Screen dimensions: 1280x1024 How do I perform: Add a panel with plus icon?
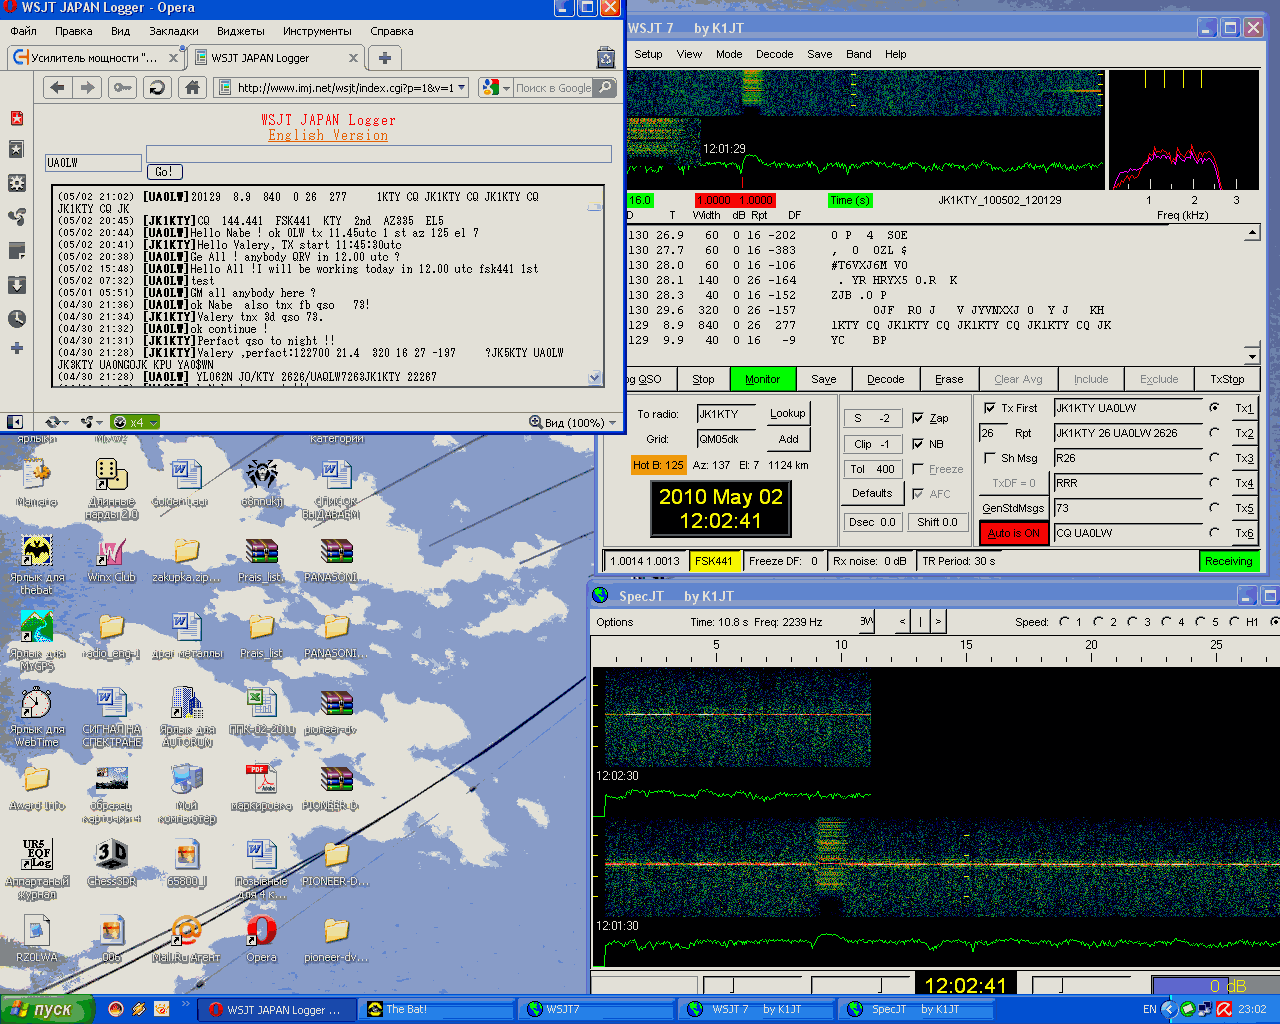click(x=17, y=348)
